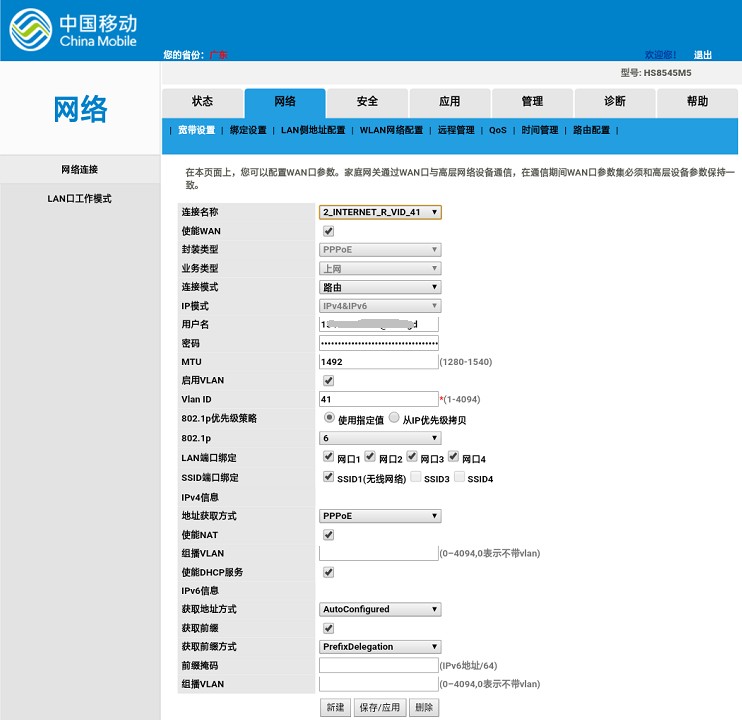Click the 前缀掩码 input field
Screen dimensions: 742x720
379,665
